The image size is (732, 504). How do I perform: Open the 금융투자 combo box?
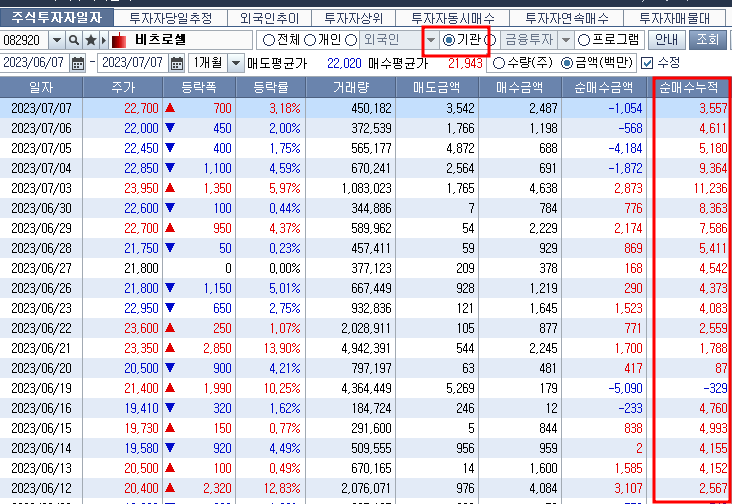pyautogui.click(x=536, y=40)
